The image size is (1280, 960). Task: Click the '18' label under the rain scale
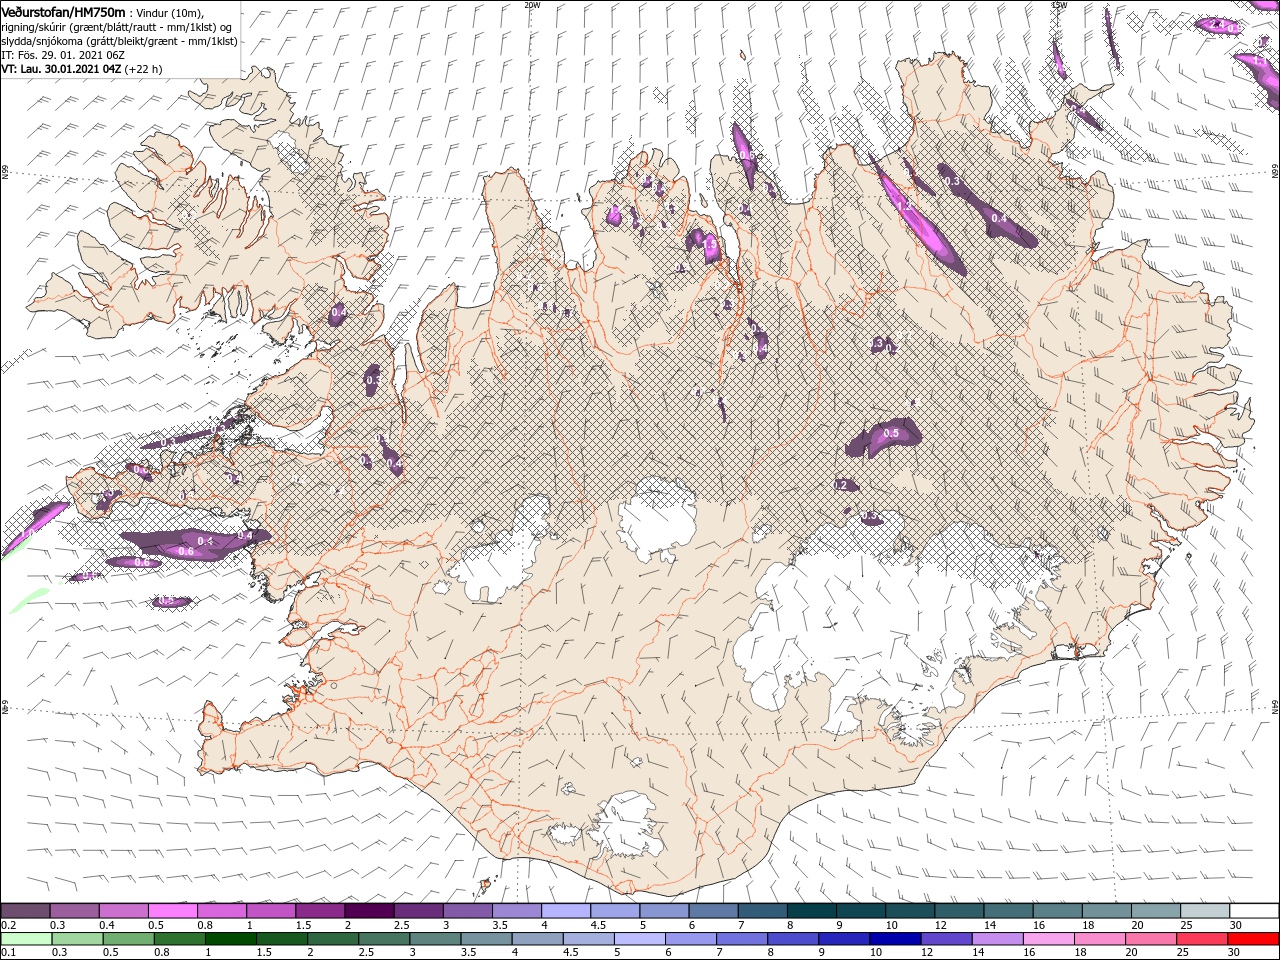[1081, 952]
